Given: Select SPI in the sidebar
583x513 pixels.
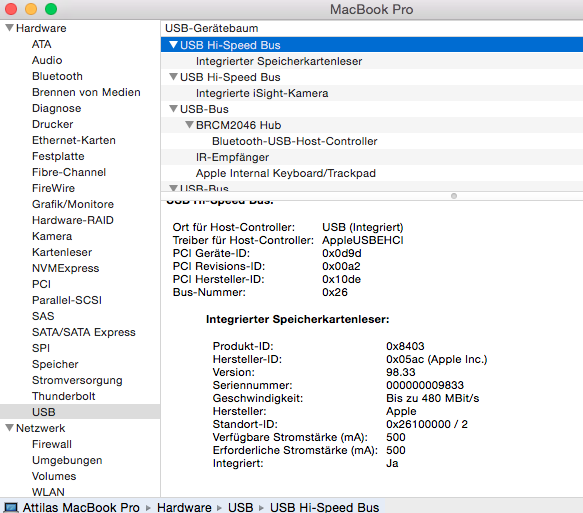Looking at the screenshot, I should 41,348.
